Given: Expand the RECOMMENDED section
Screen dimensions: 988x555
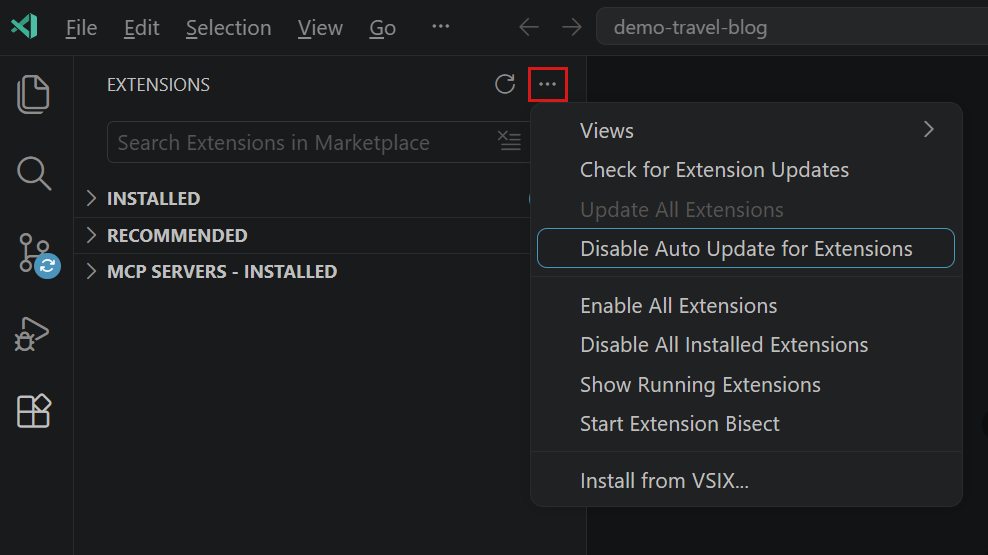Looking at the screenshot, I should tap(302, 236).
